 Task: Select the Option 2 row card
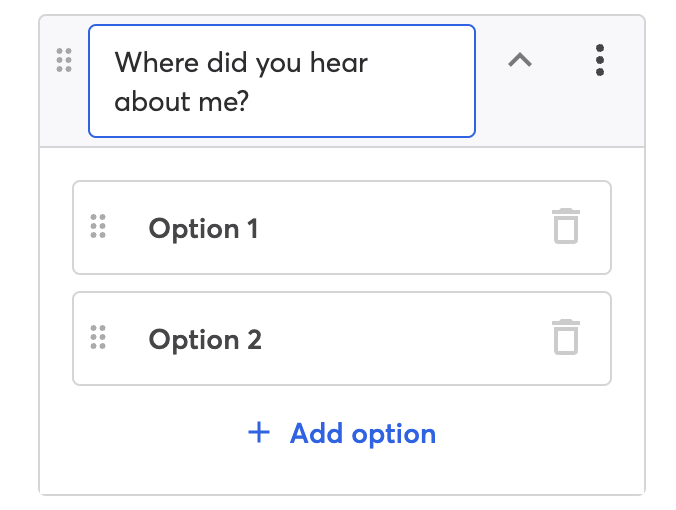coord(342,338)
